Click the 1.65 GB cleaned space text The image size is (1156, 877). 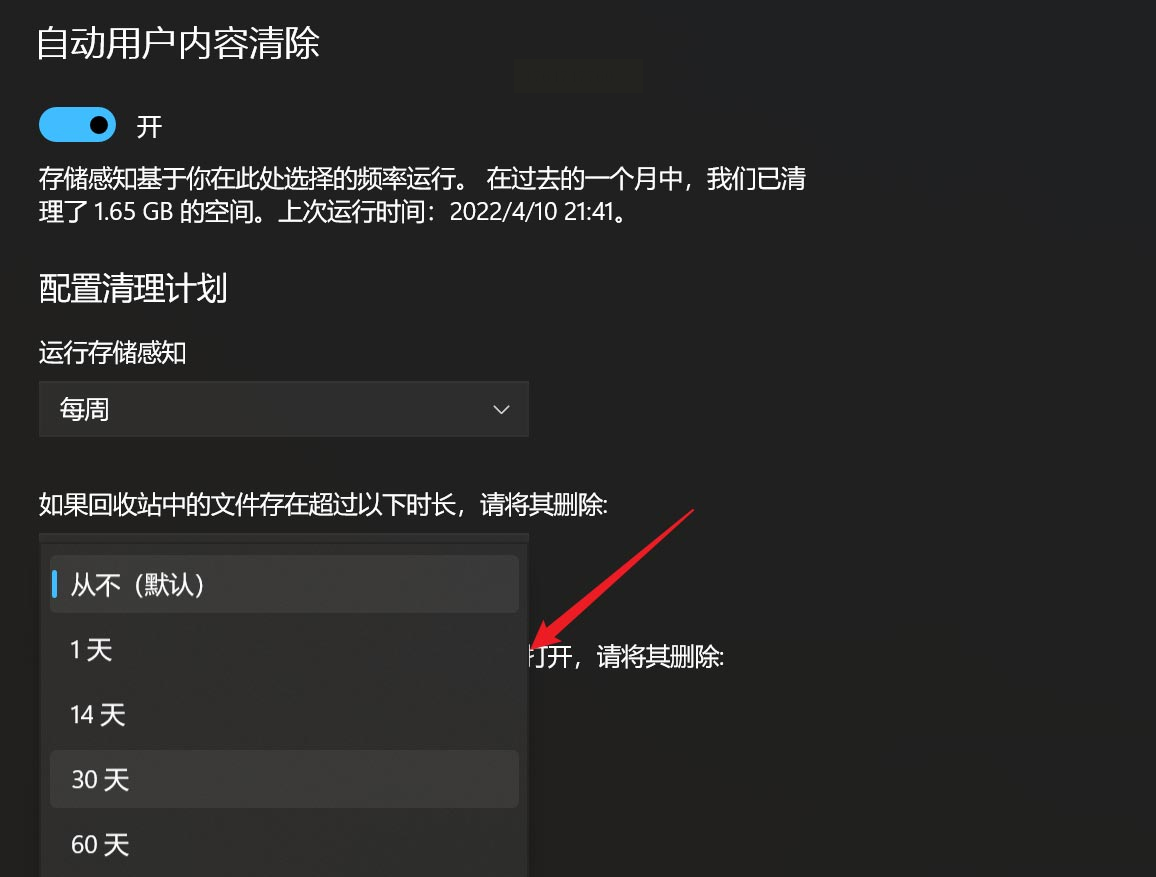tap(133, 212)
